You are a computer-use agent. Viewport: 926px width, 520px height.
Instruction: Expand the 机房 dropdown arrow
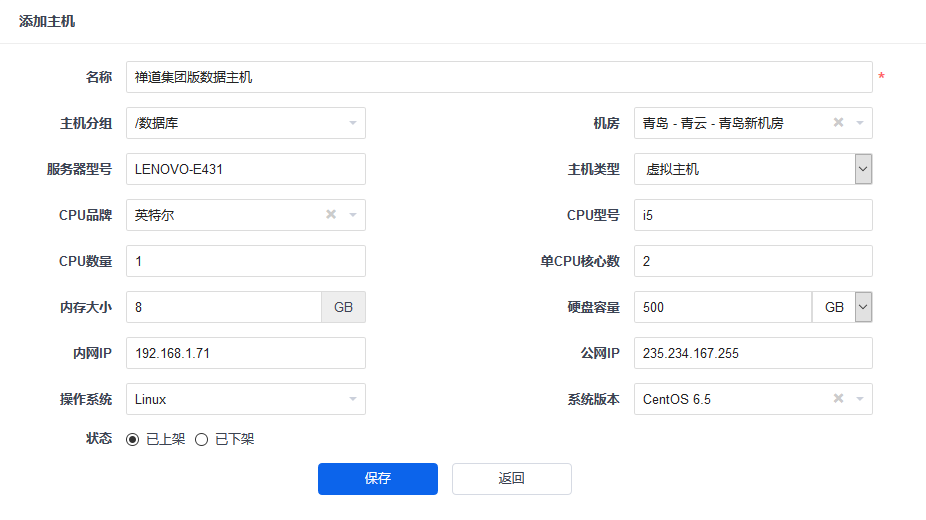coord(860,123)
